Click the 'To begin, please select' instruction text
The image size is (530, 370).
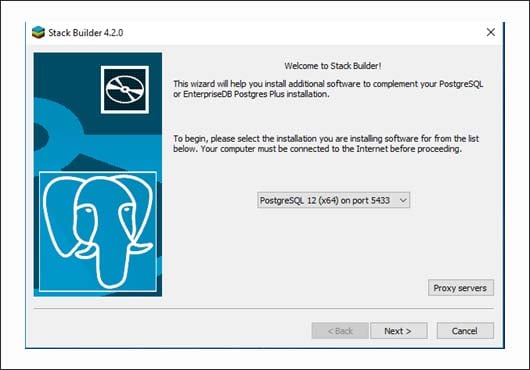pyautogui.click(x=326, y=144)
